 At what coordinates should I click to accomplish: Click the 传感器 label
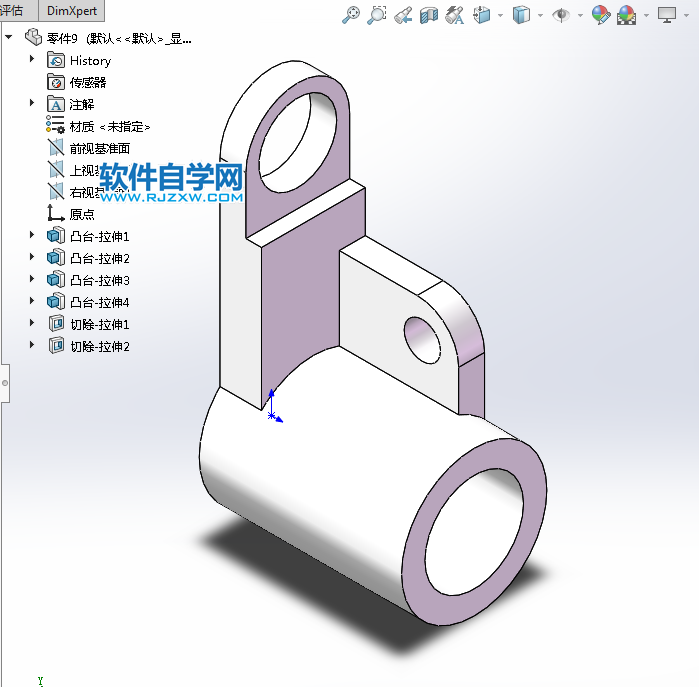88,82
